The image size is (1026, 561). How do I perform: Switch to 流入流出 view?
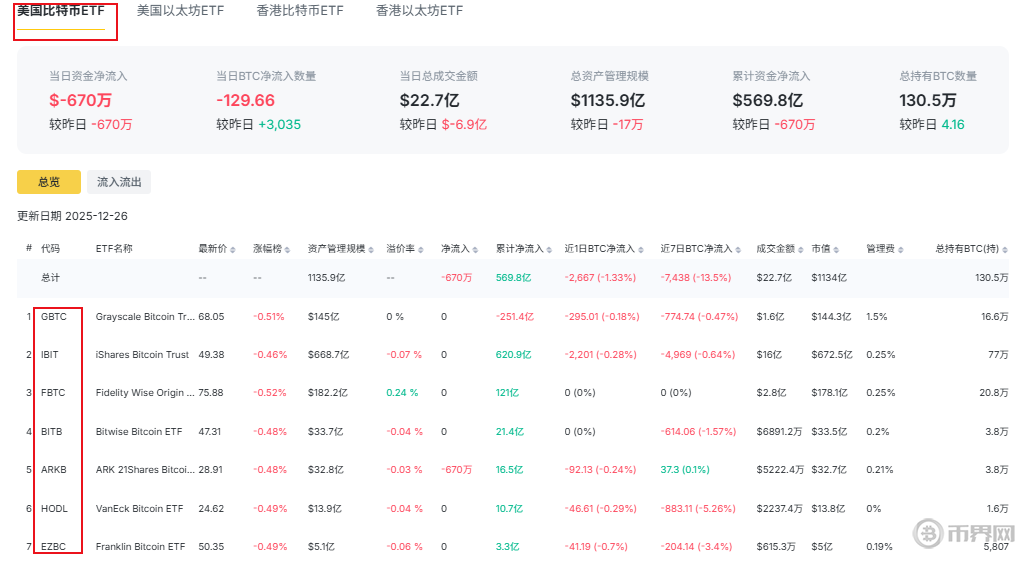point(119,182)
